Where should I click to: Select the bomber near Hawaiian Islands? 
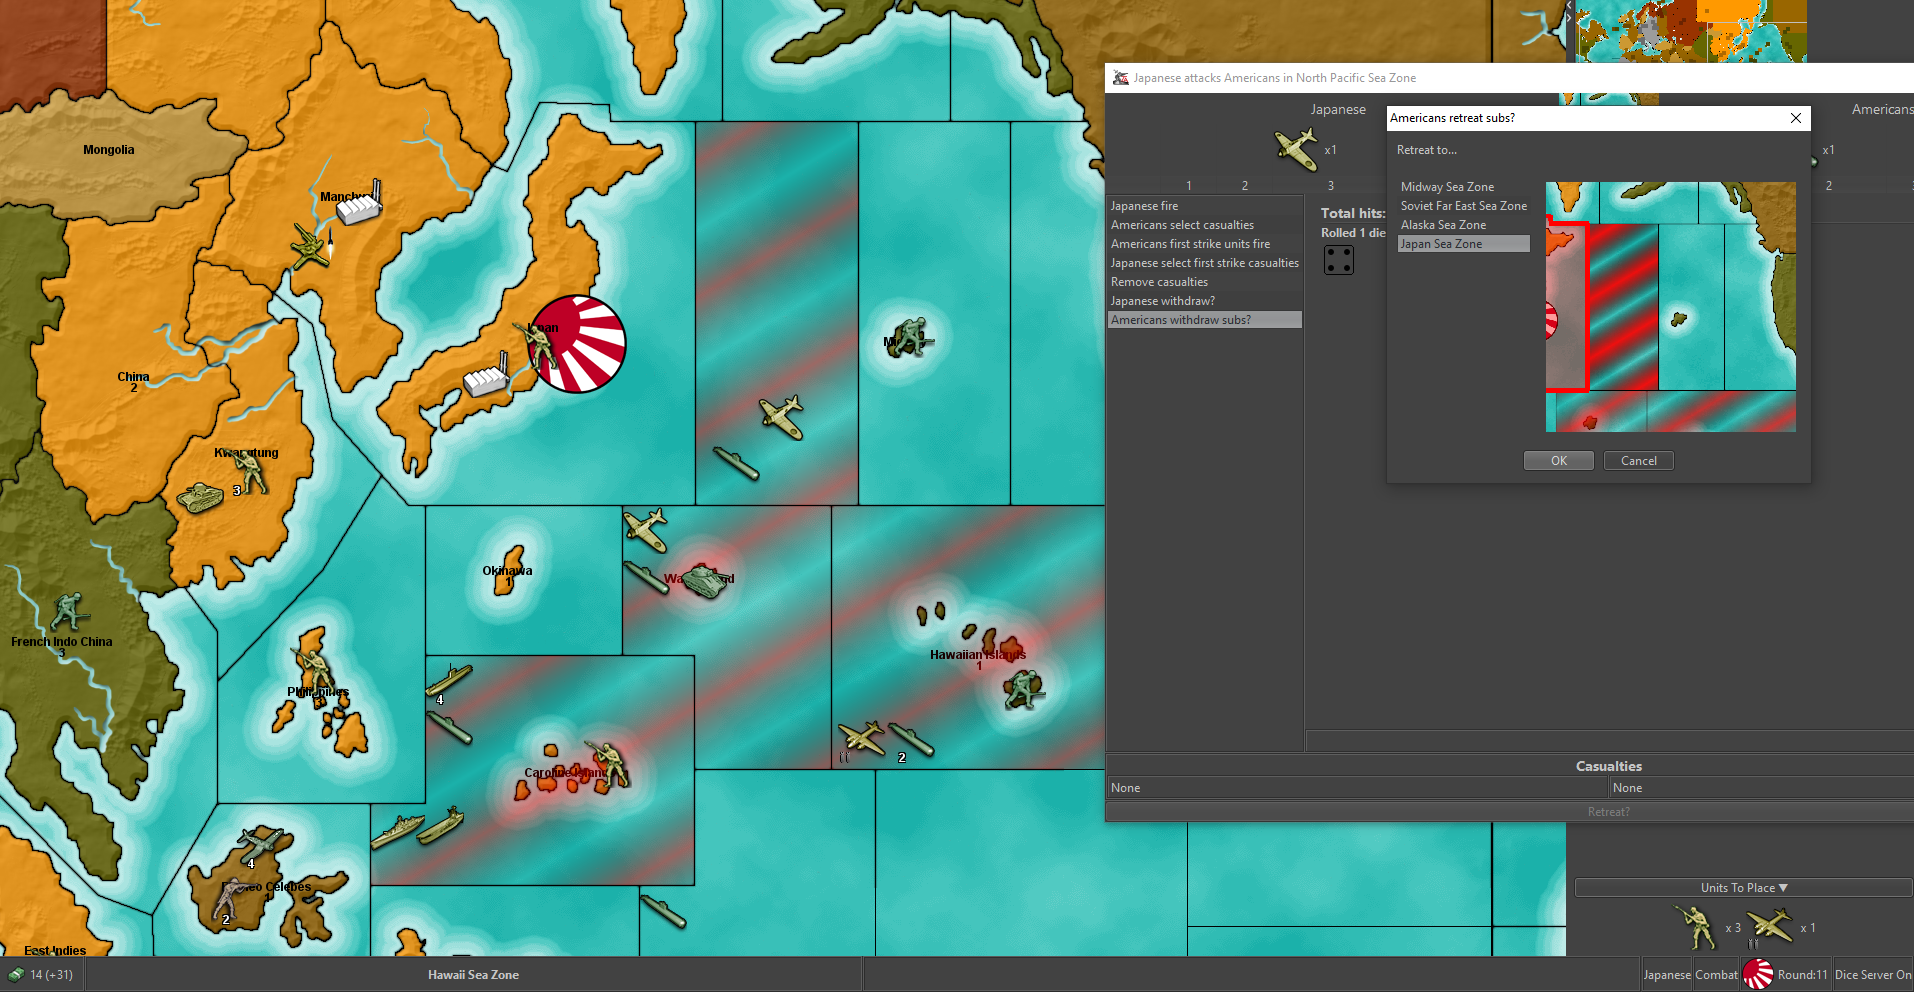tap(861, 739)
